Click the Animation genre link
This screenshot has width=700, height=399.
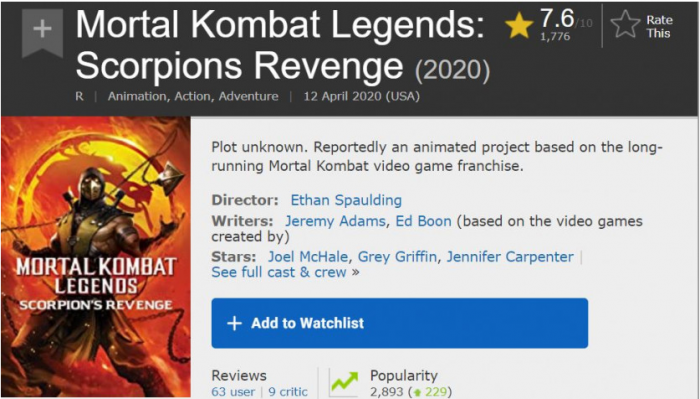[x=137, y=96]
